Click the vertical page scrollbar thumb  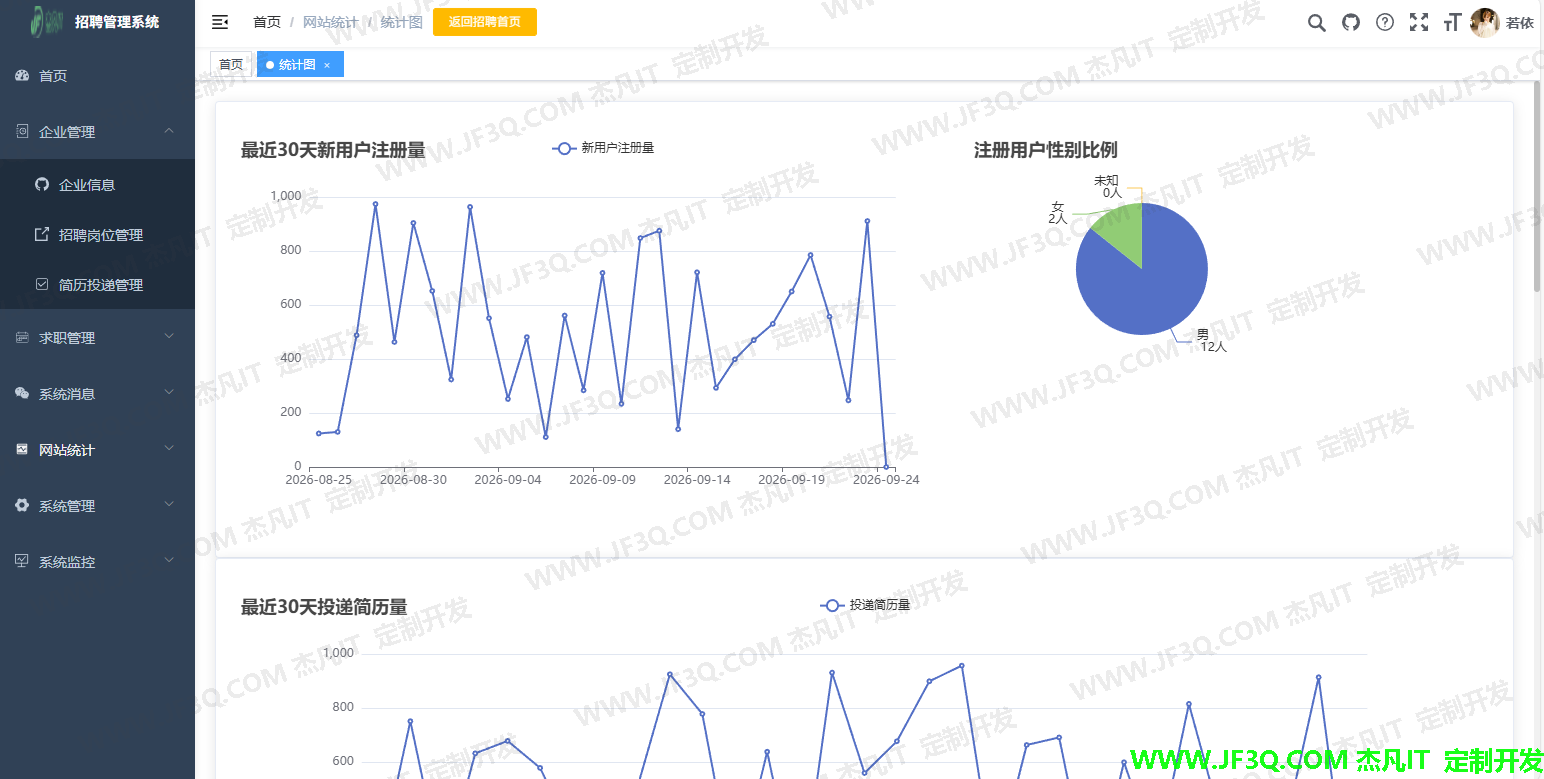coord(1538,185)
